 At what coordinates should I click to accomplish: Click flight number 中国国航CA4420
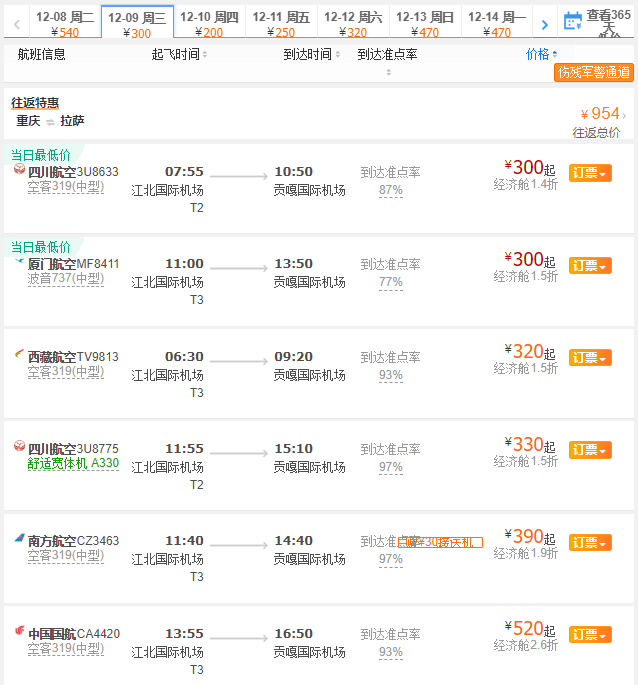pos(74,633)
